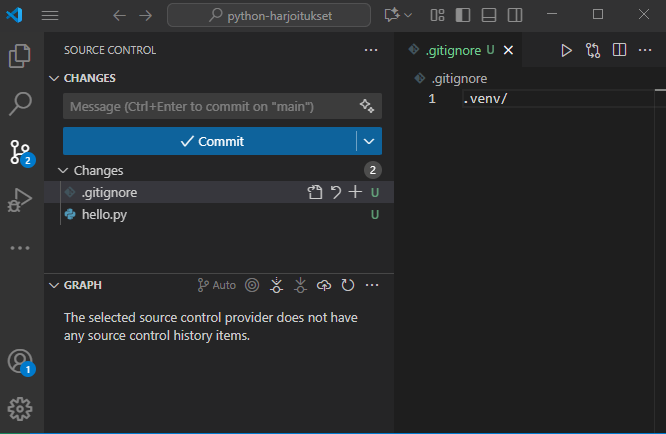Click Open File icon on .gitignore row
This screenshot has width=666, height=434.
pos(315,192)
